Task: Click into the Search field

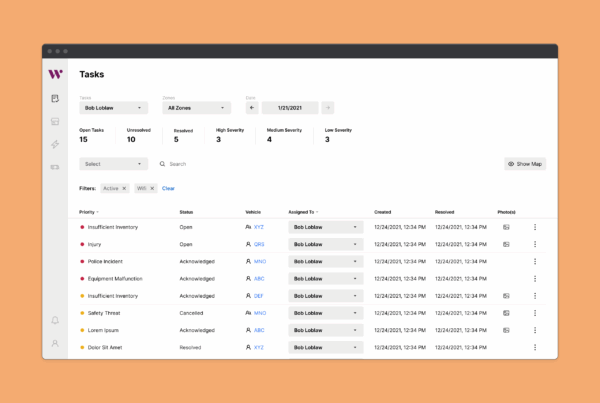Action: click(178, 164)
